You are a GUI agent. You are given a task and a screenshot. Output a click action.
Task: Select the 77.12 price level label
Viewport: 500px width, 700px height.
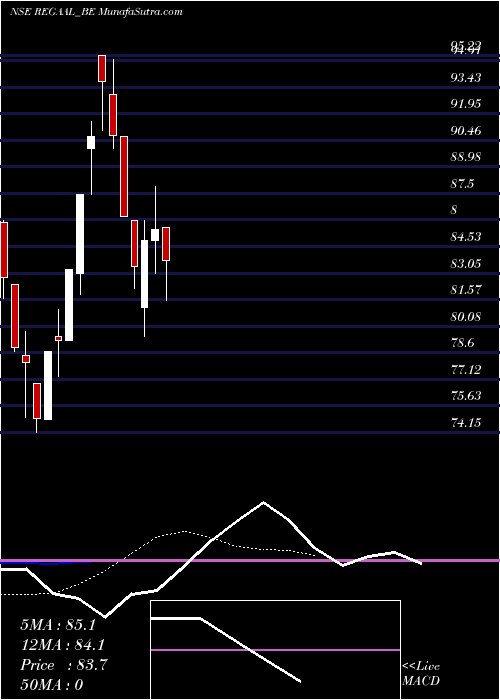(x=466, y=369)
